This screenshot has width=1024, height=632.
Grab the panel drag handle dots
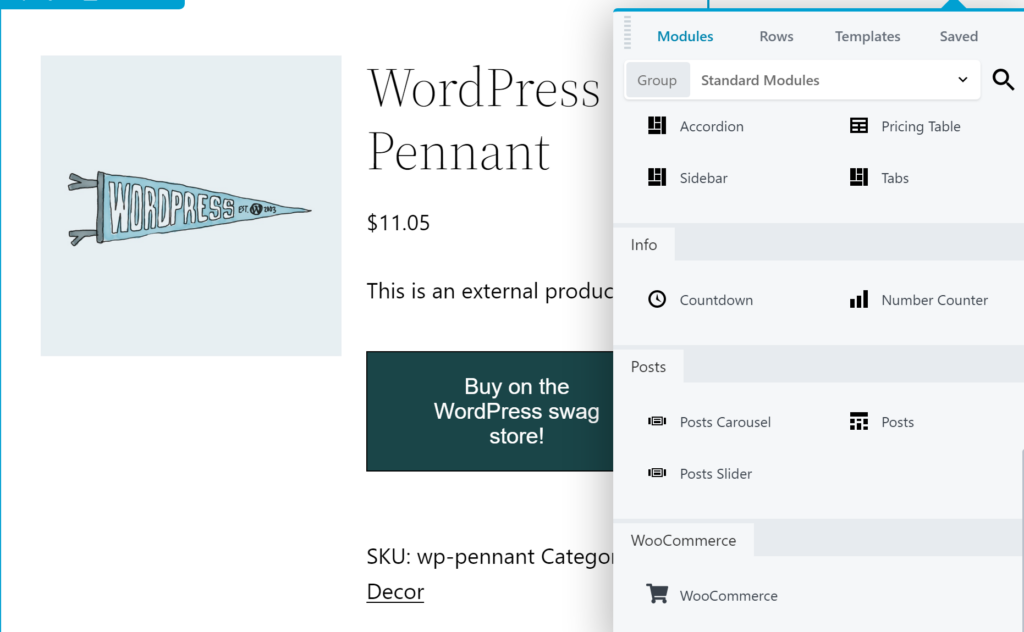tap(628, 33)
